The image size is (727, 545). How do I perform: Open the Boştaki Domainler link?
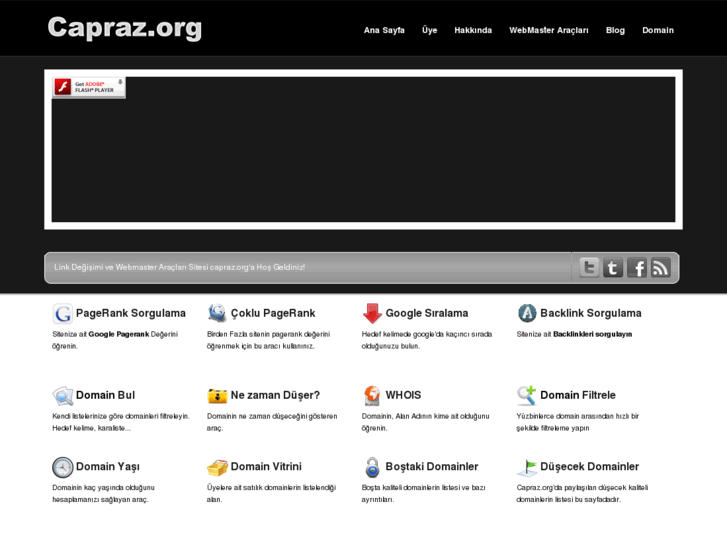pyautogui.click(x=432, y=467)
